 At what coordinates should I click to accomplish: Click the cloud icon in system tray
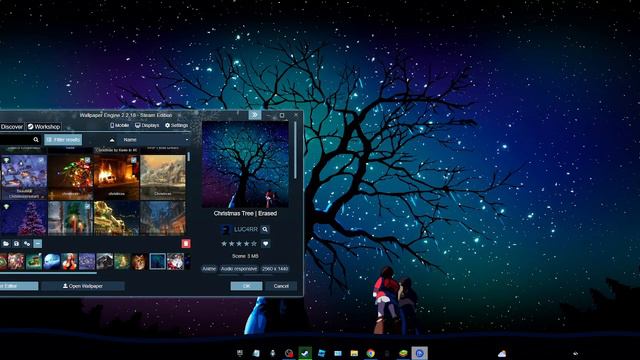pos(502,354)
